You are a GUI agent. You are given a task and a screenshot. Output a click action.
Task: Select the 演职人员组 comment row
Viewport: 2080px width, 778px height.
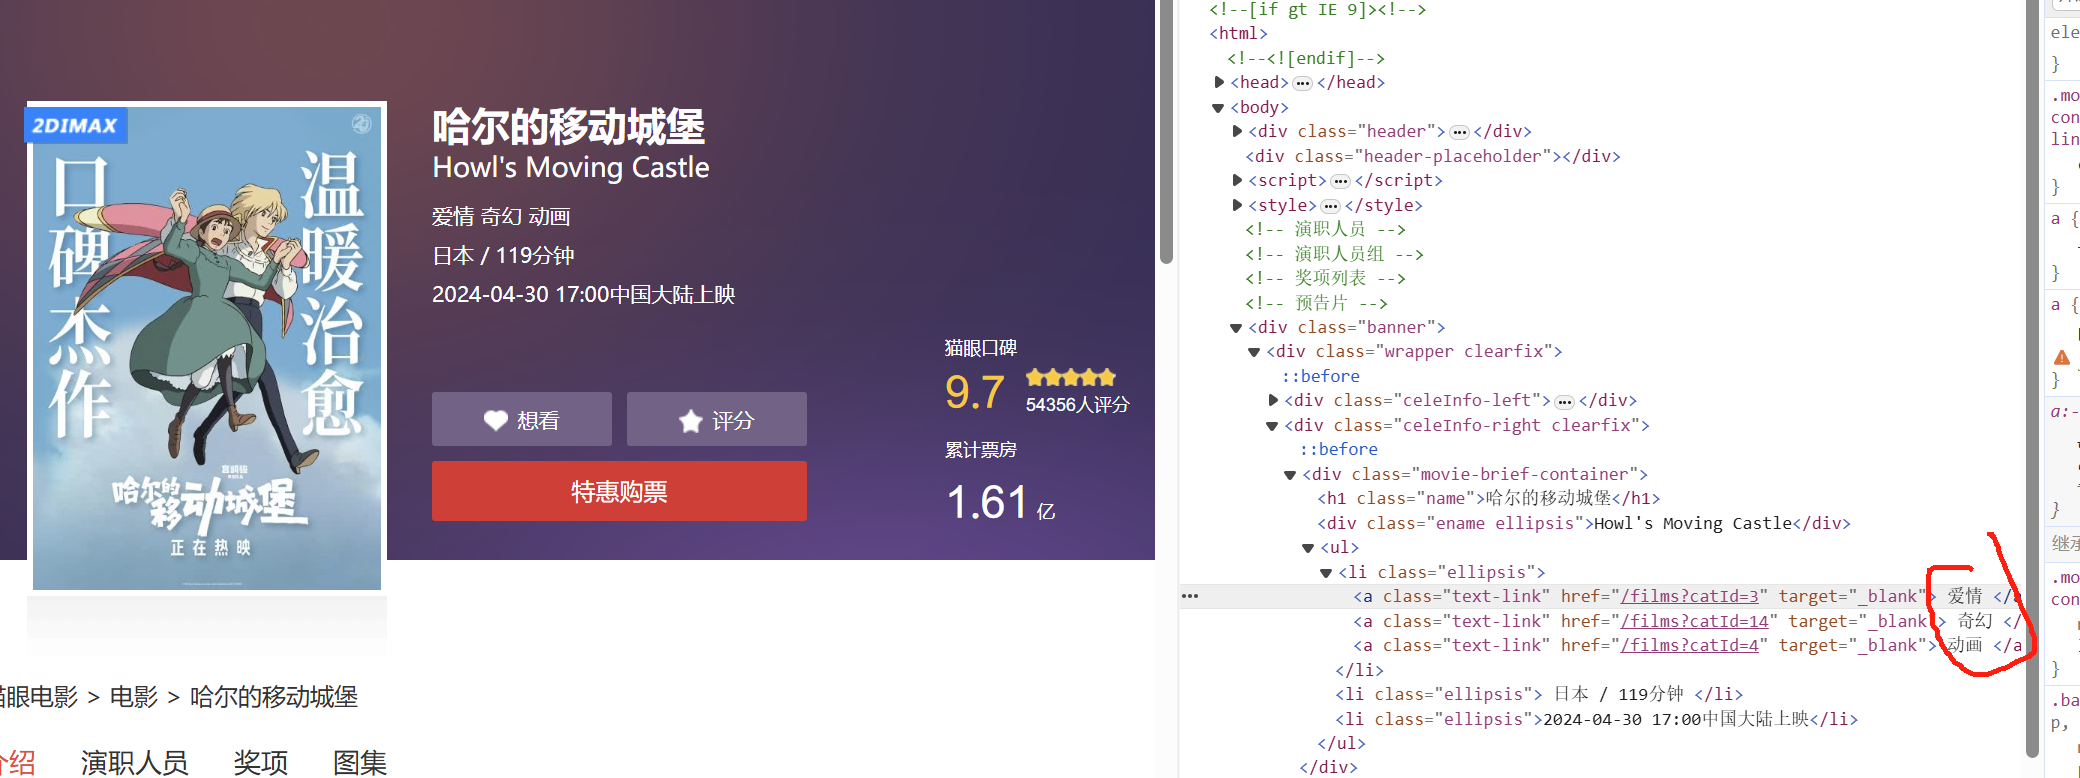tap(1334, 254)
